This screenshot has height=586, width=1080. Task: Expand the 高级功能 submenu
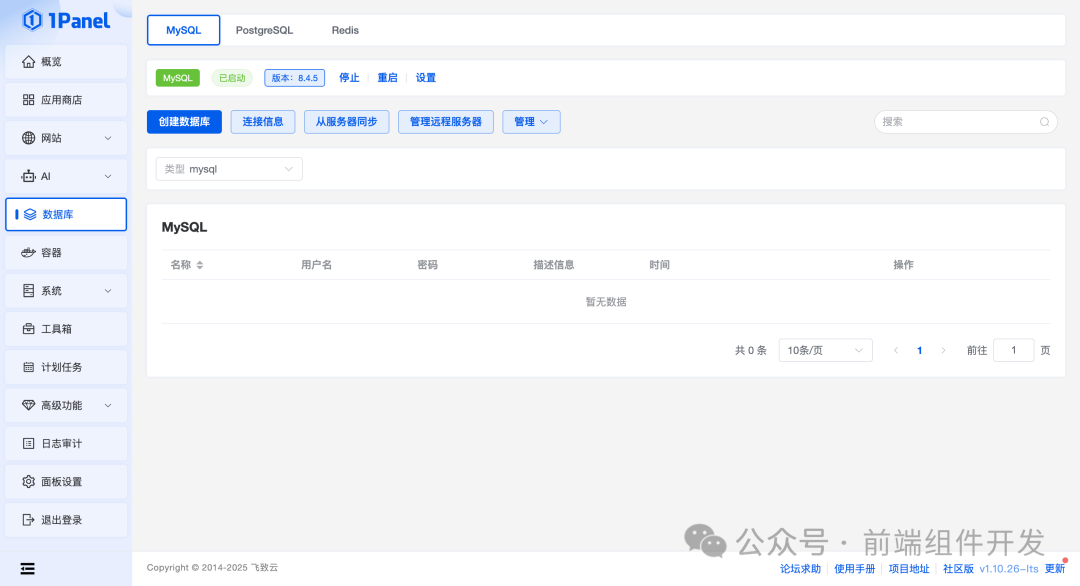[x=108, y=406]
